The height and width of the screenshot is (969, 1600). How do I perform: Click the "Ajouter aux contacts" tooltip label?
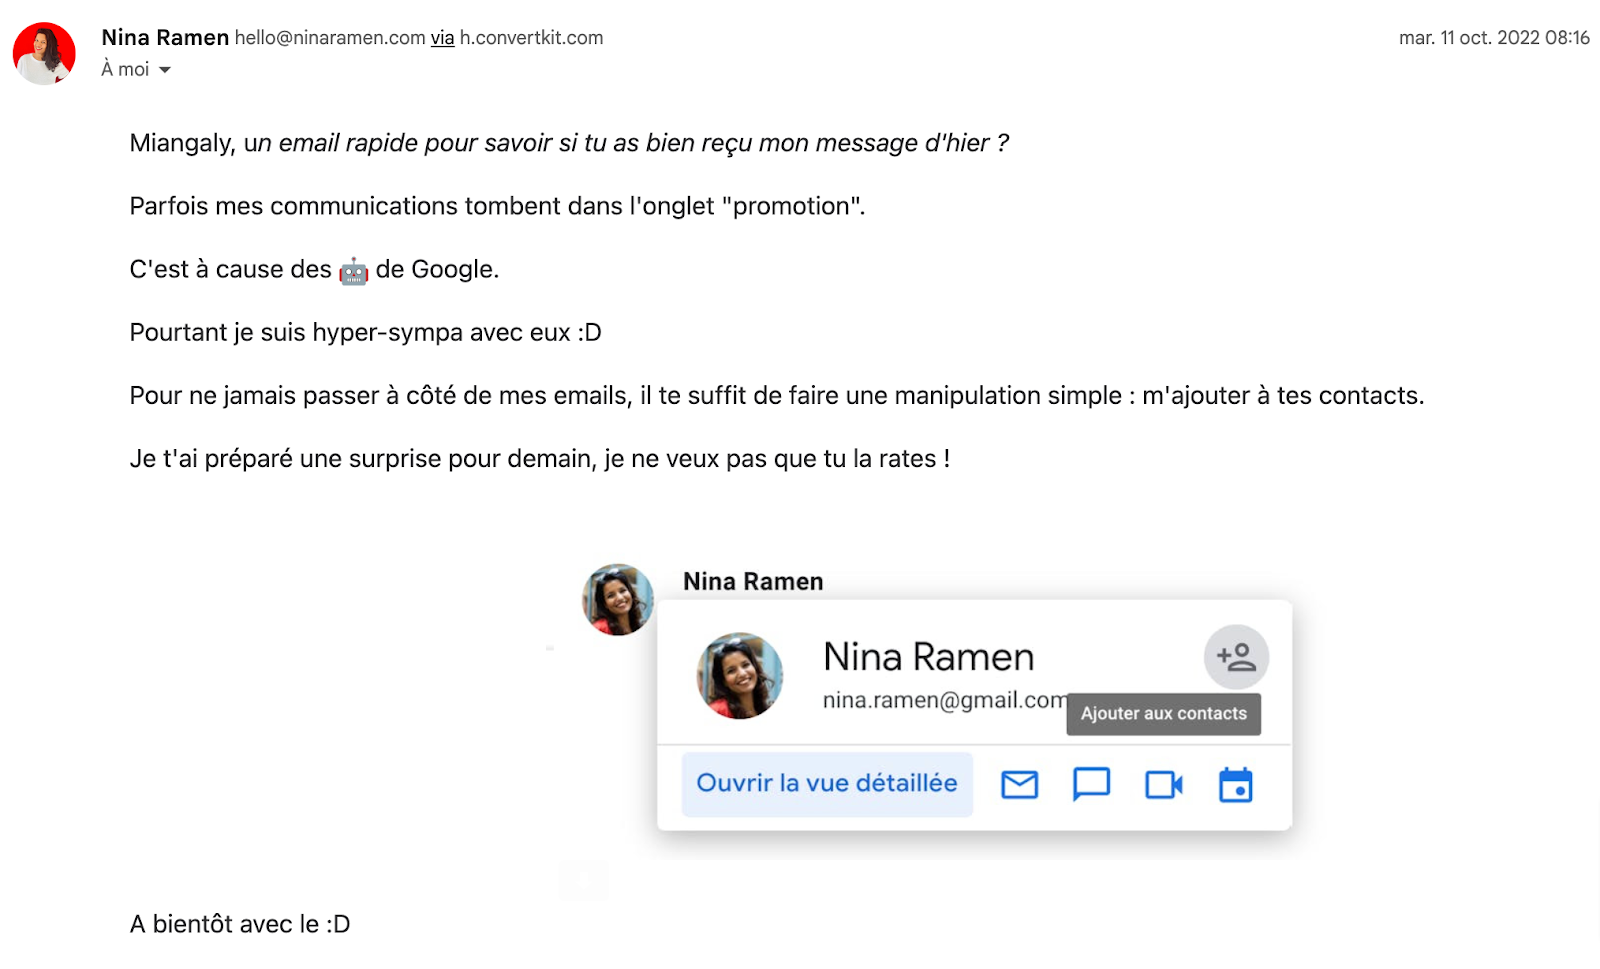pyautogui.click(x=1163, y=714)
